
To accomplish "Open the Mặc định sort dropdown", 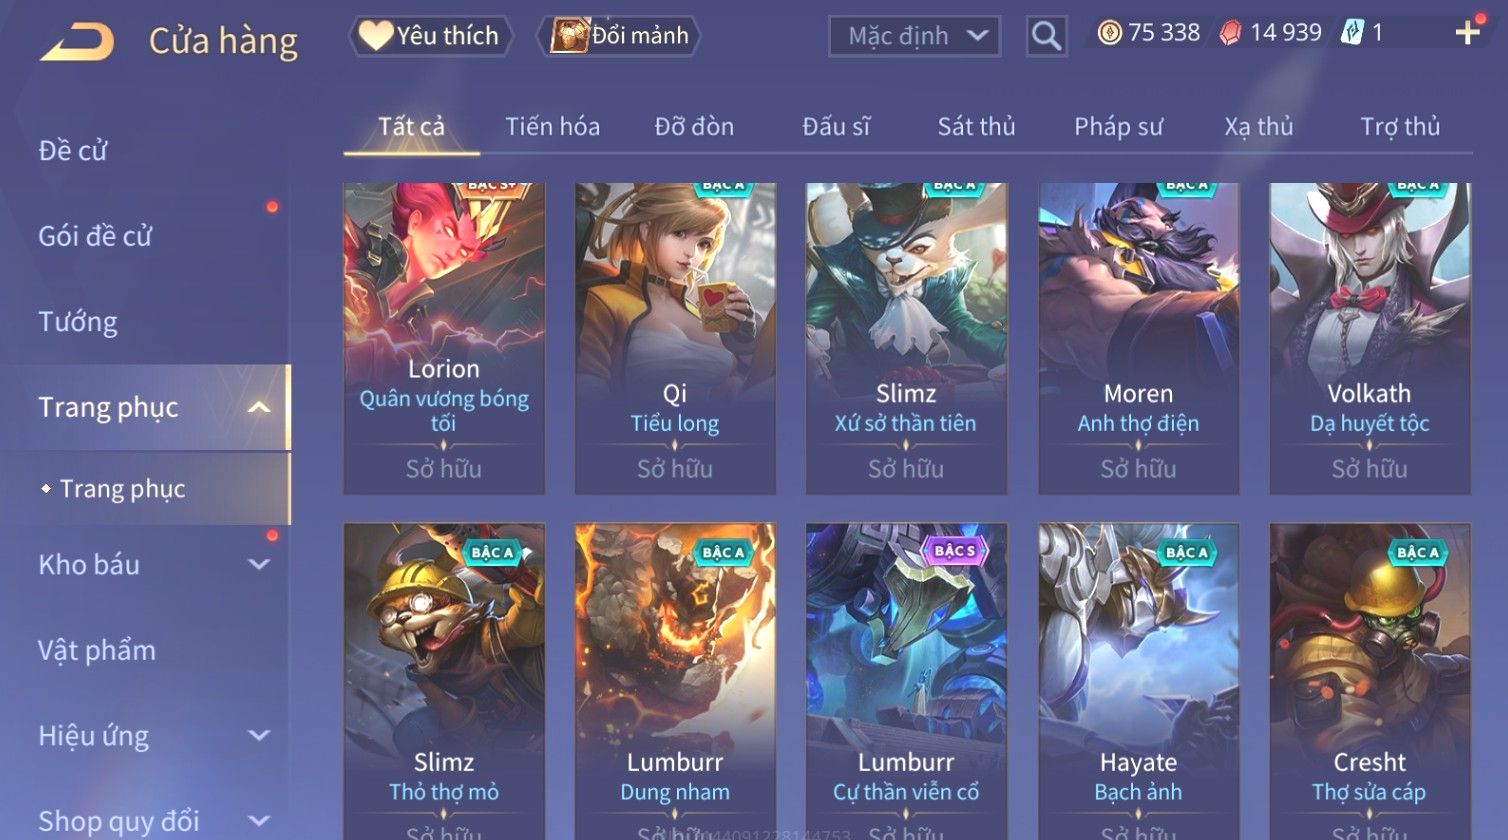I will [914, 36].
